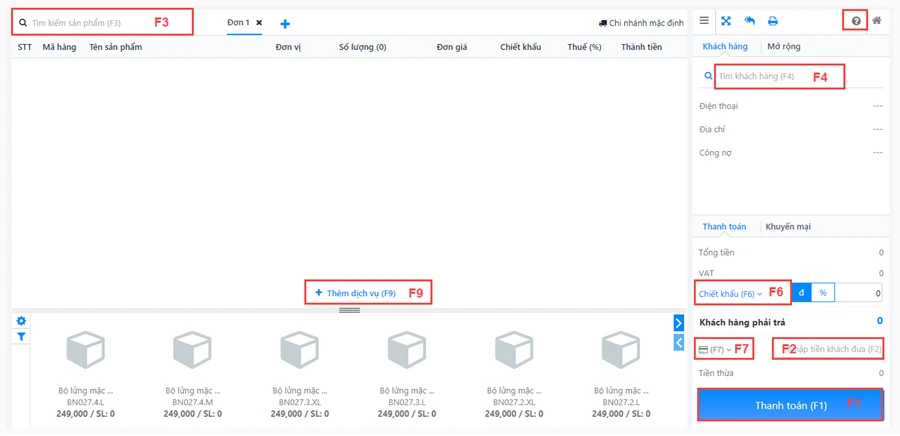Expand Chiết khấu (F6) dropdown
900x436 pixels.
[x=730, y=294]
